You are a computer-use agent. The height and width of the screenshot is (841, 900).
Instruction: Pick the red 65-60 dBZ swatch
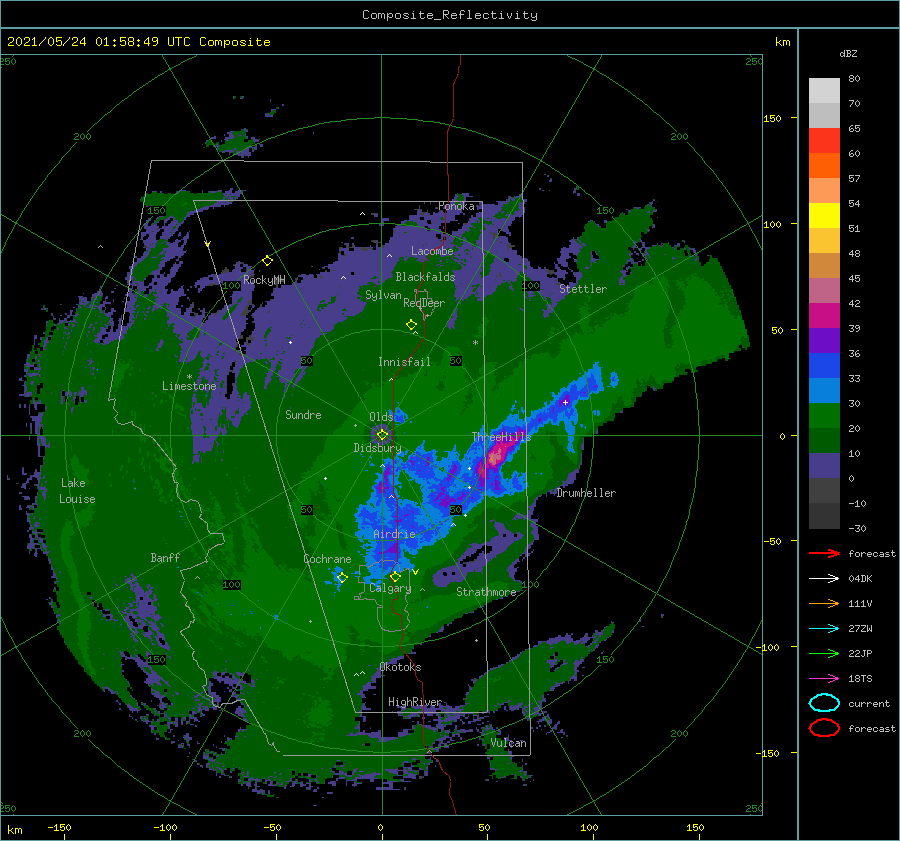click(824, 141)
